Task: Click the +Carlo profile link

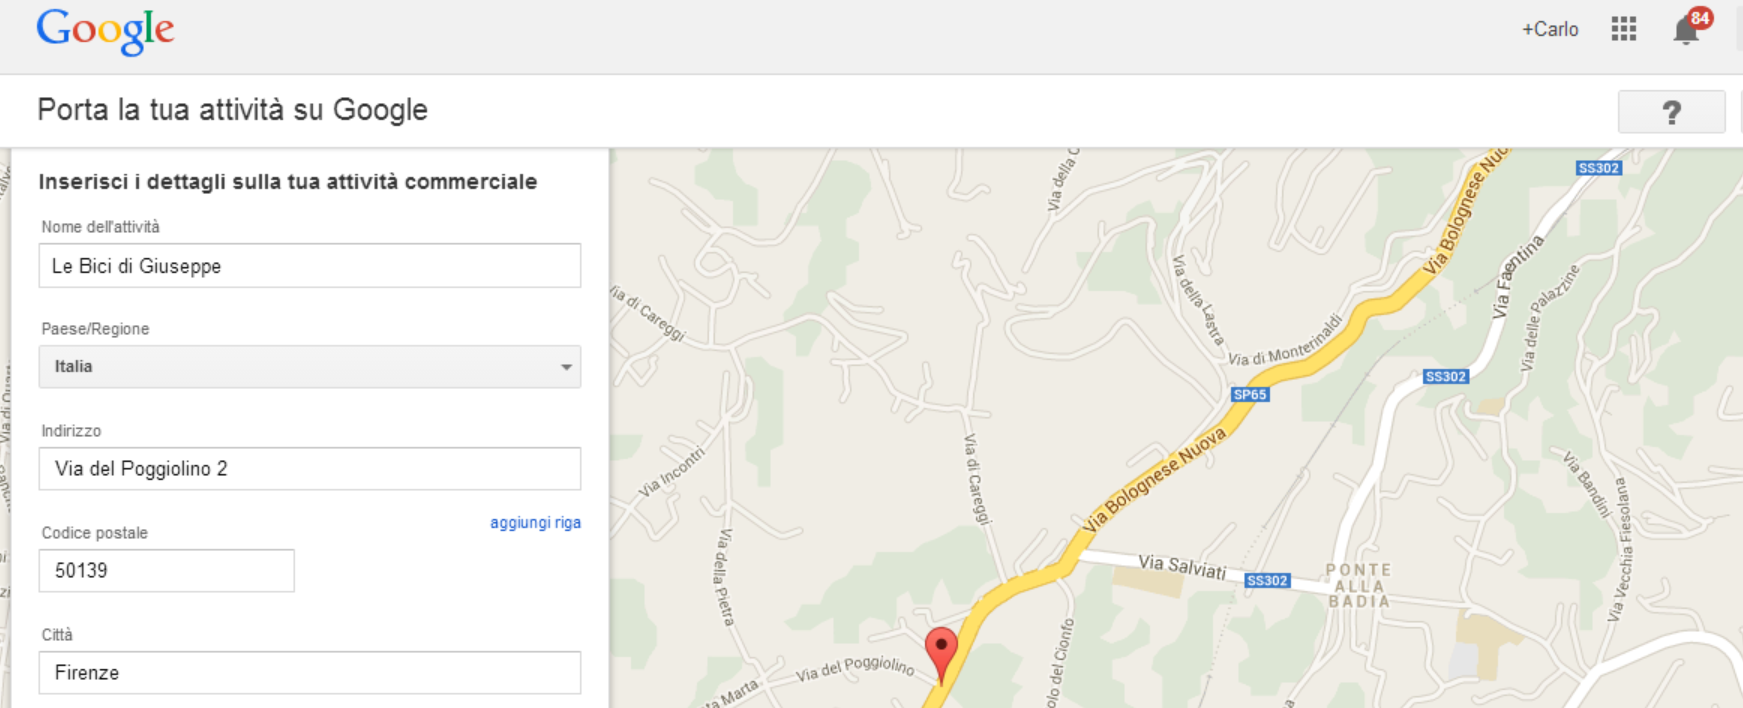Action: tap(1550, 30)
